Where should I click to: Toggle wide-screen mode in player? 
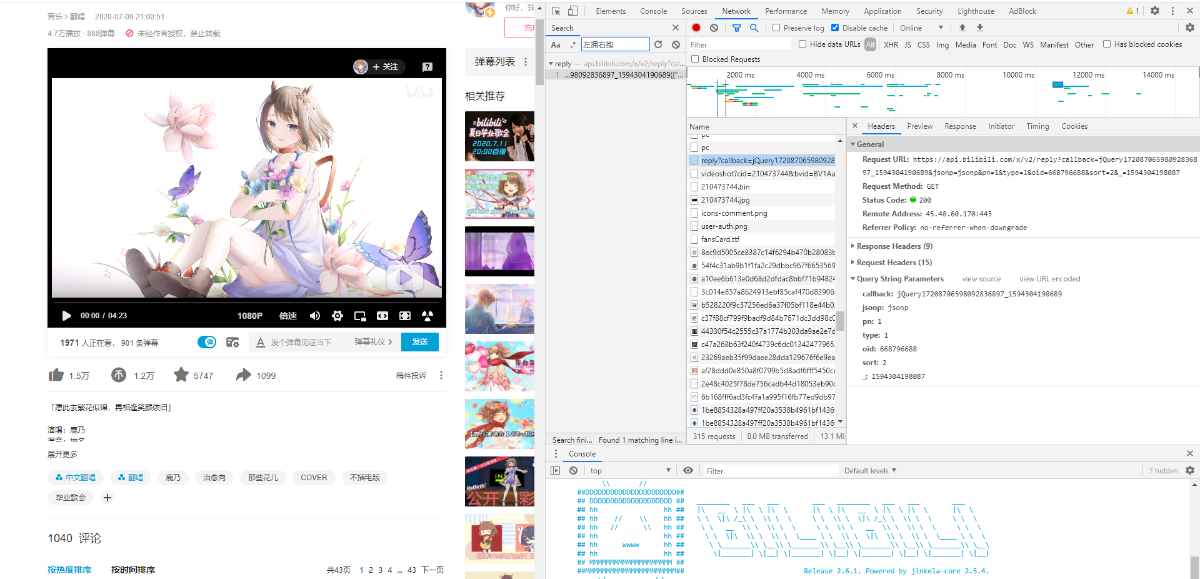coord(382,315)
